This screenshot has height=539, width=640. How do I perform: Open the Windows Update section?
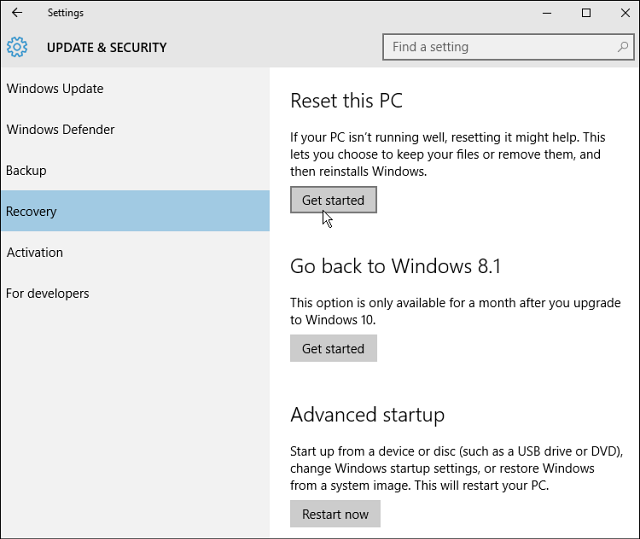tap(55, 89)
